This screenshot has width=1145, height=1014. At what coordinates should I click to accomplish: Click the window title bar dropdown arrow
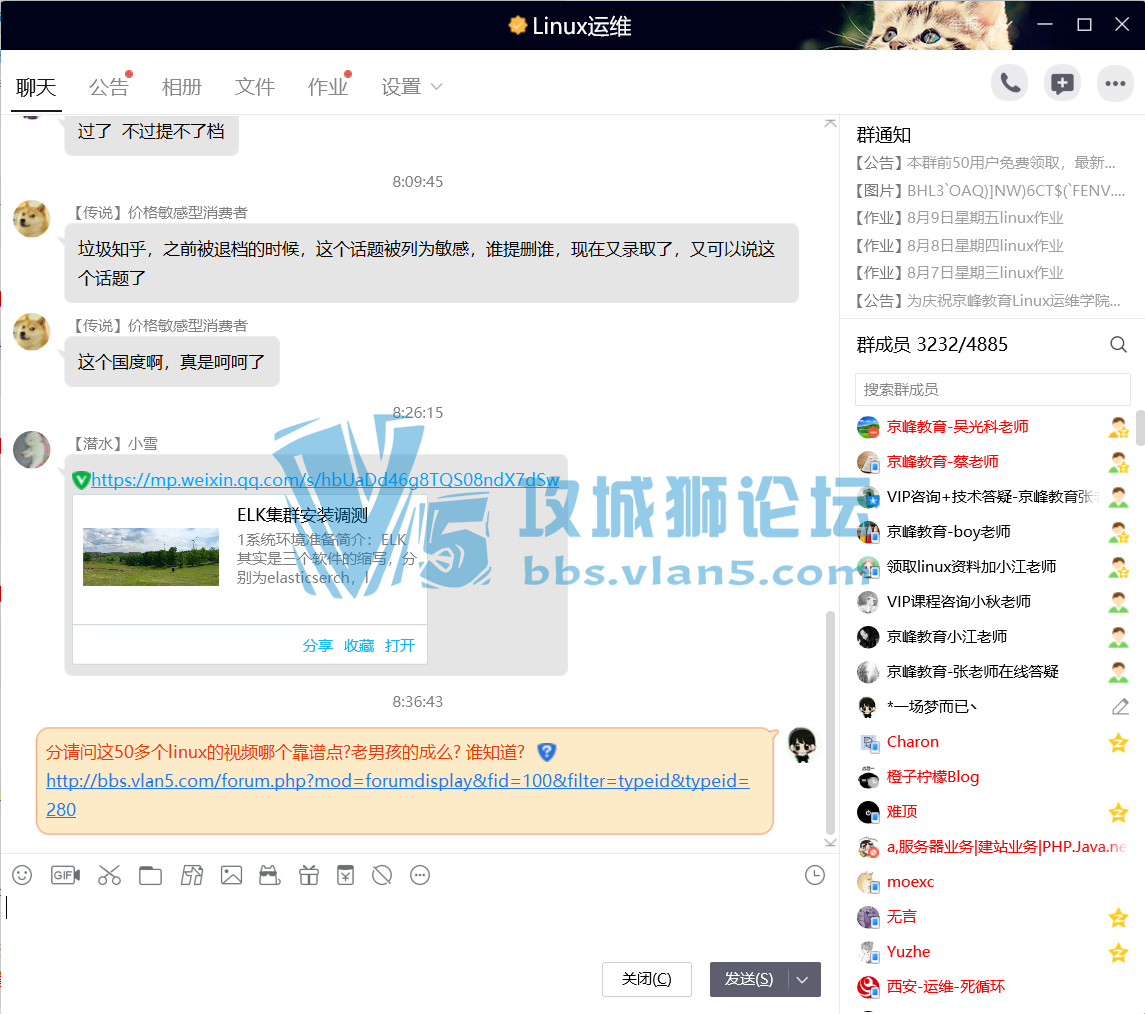pyautogui.click(x=1008, y=25)
